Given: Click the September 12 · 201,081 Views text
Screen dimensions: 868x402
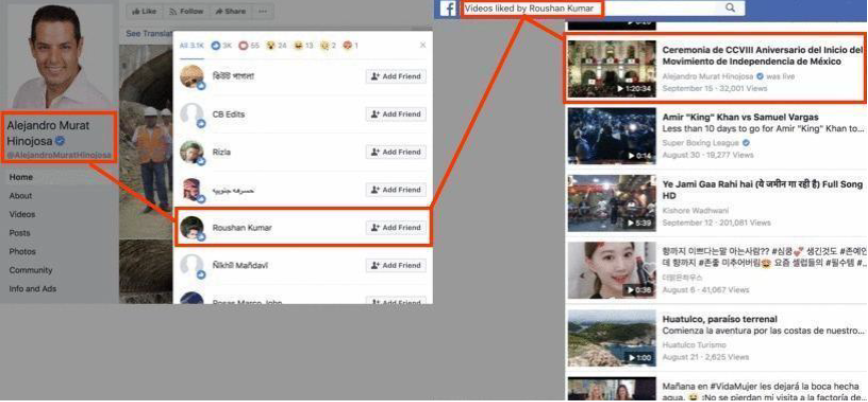Looking at the screenshot, I should (x=716, y=223).
